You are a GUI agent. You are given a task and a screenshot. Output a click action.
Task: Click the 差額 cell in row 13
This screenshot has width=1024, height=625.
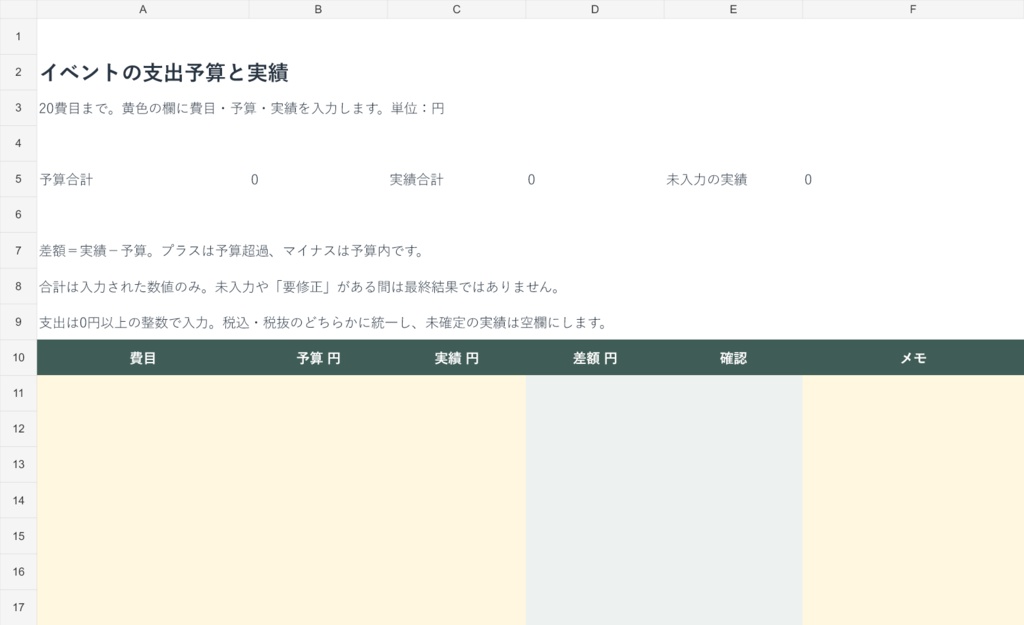point(595,464)
